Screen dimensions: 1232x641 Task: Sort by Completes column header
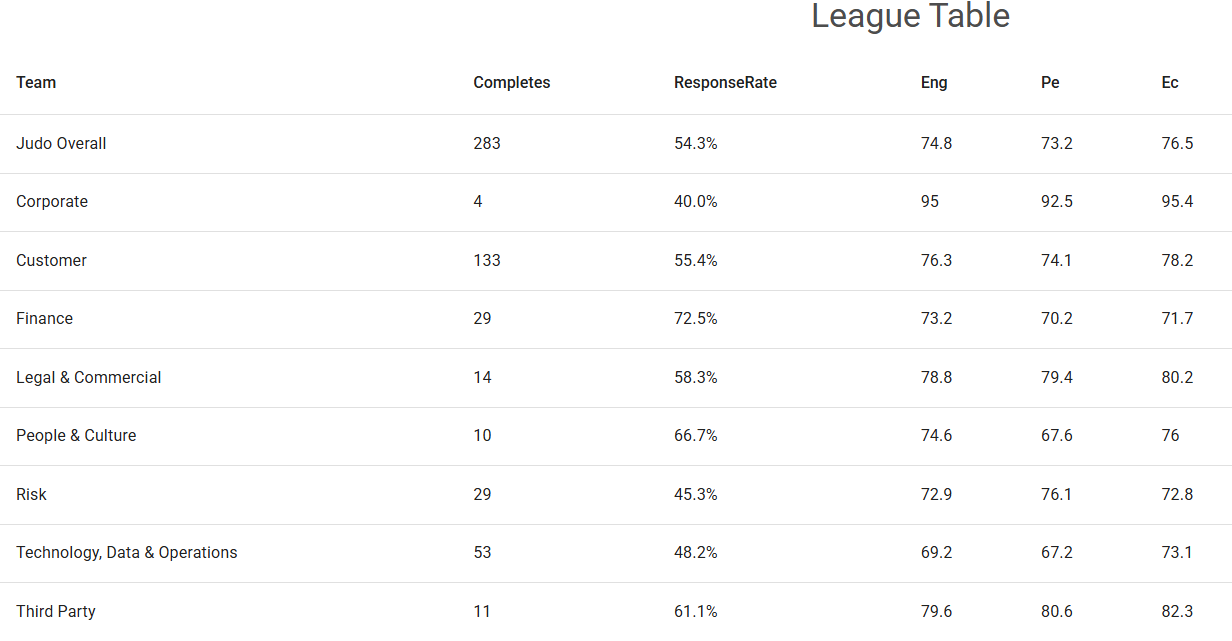[x=511, y=83]
